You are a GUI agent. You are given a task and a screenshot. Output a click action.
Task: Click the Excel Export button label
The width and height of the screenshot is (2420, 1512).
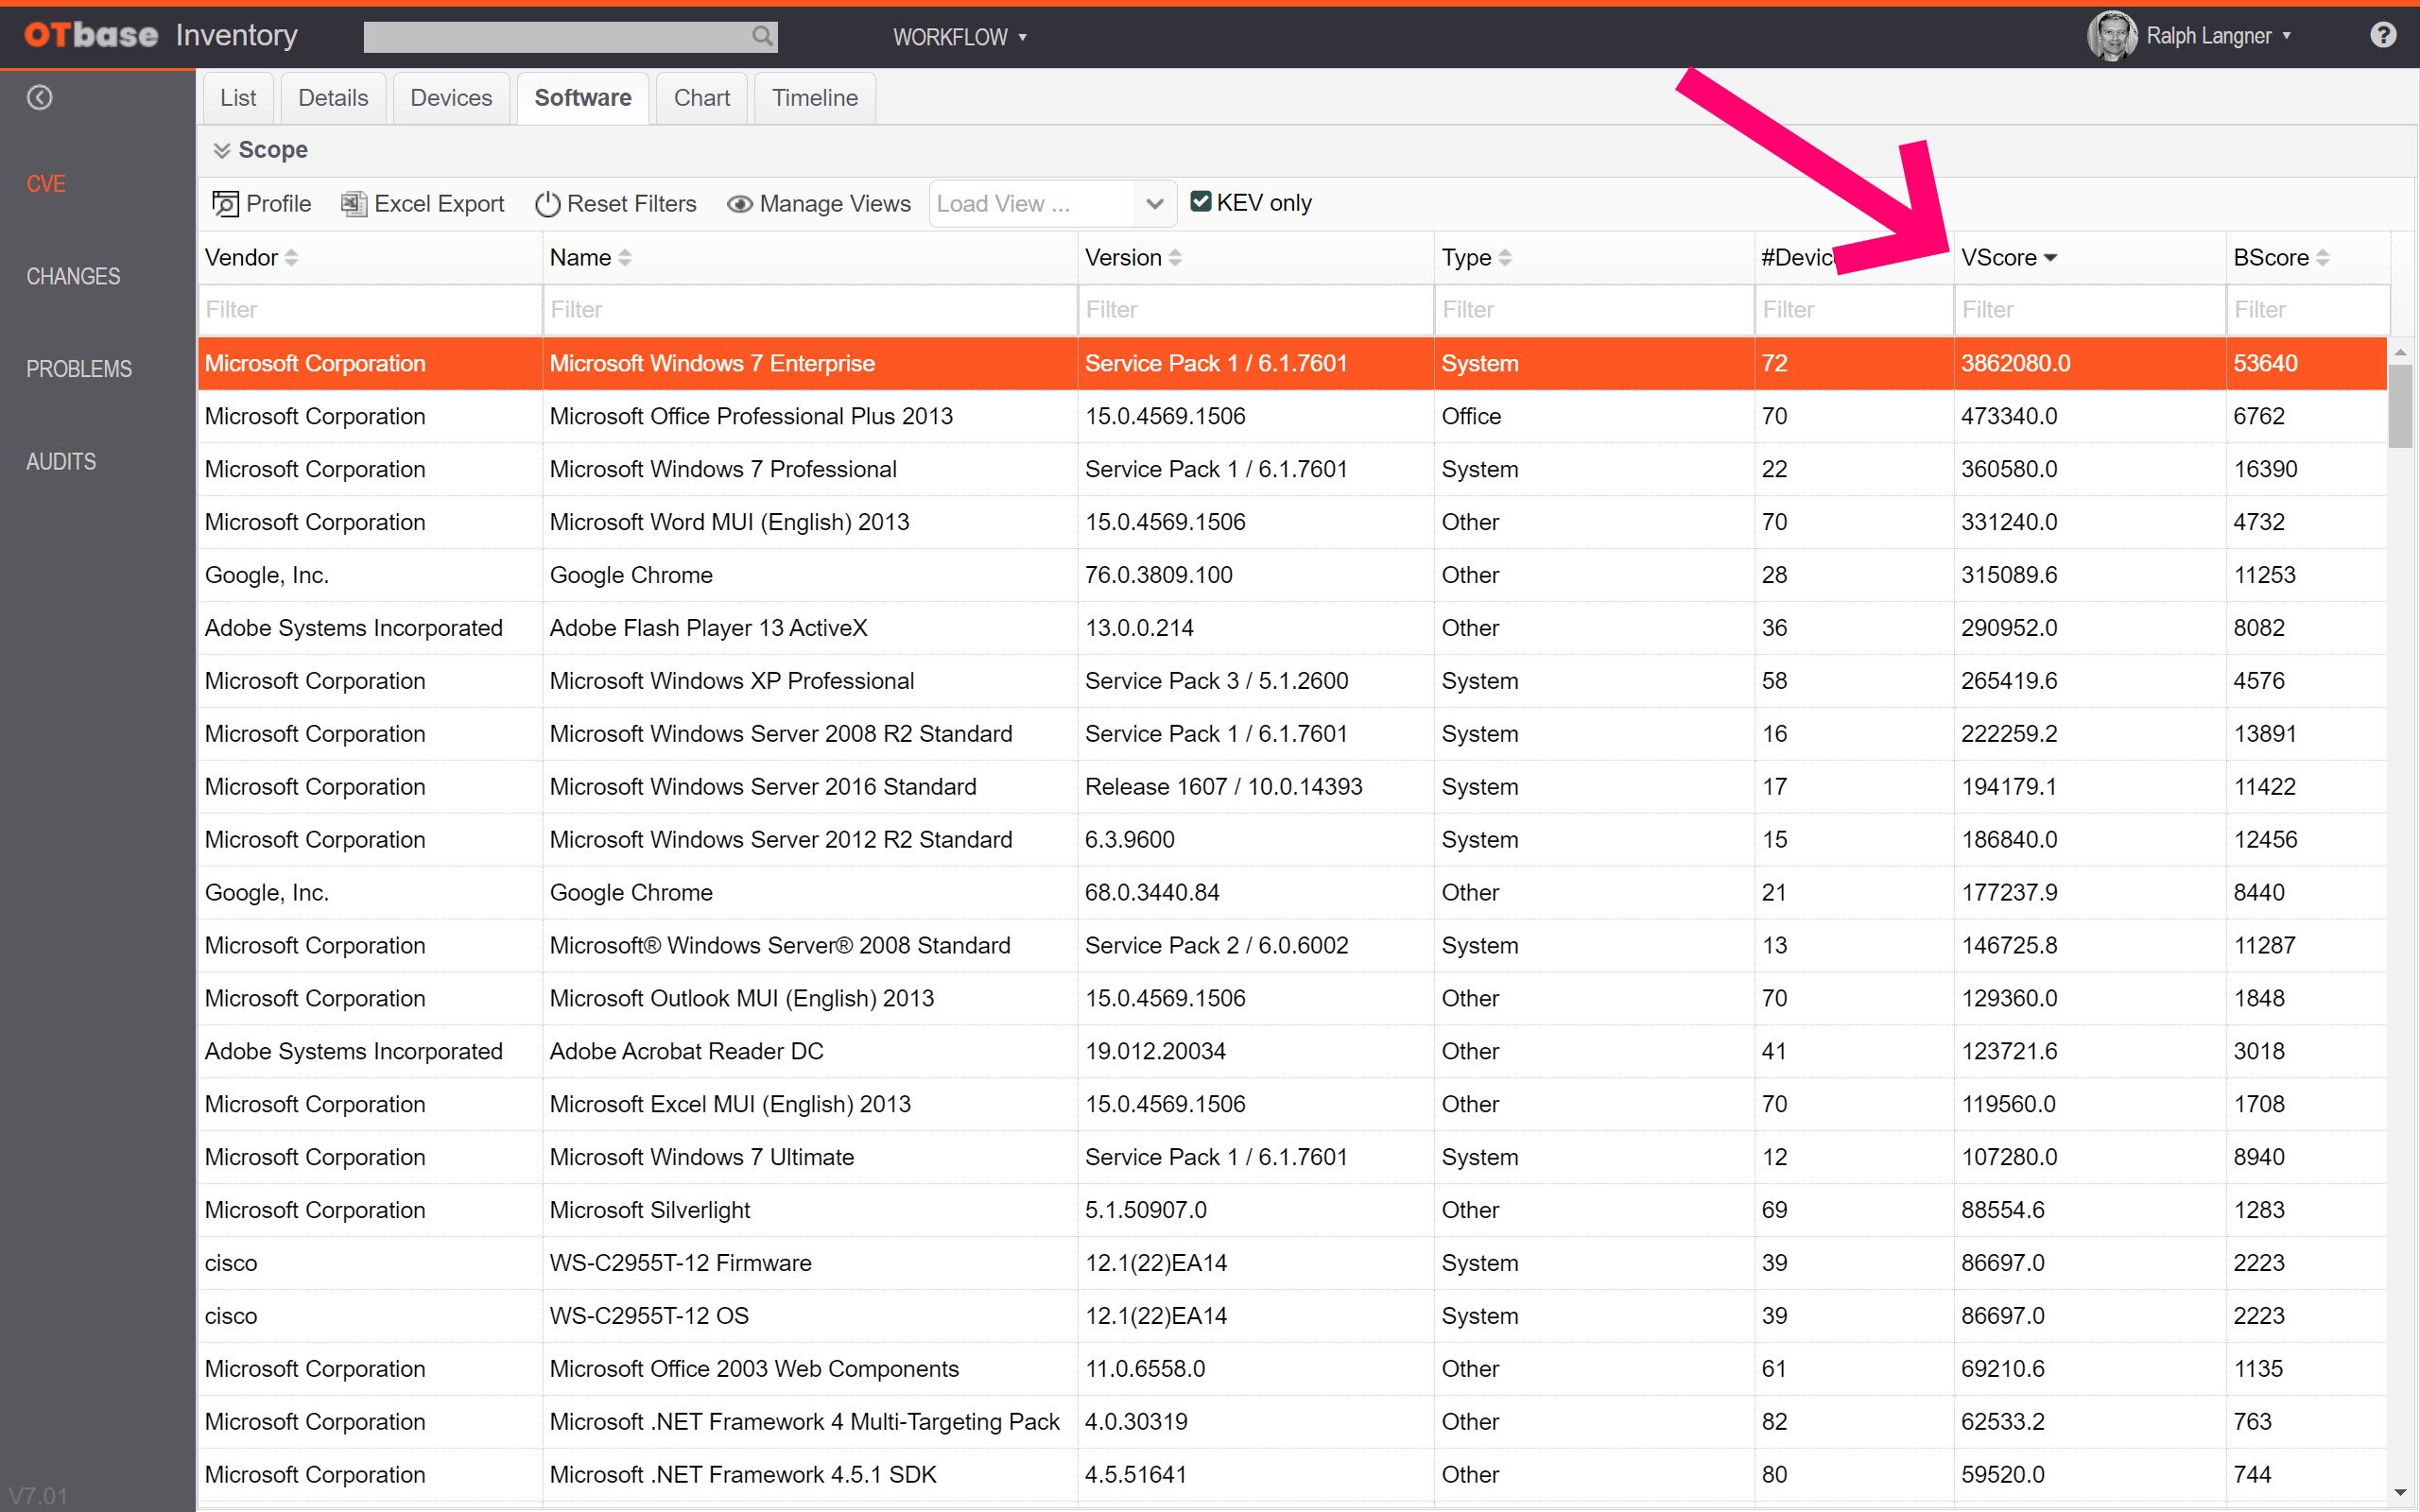(x=439, y=204)
